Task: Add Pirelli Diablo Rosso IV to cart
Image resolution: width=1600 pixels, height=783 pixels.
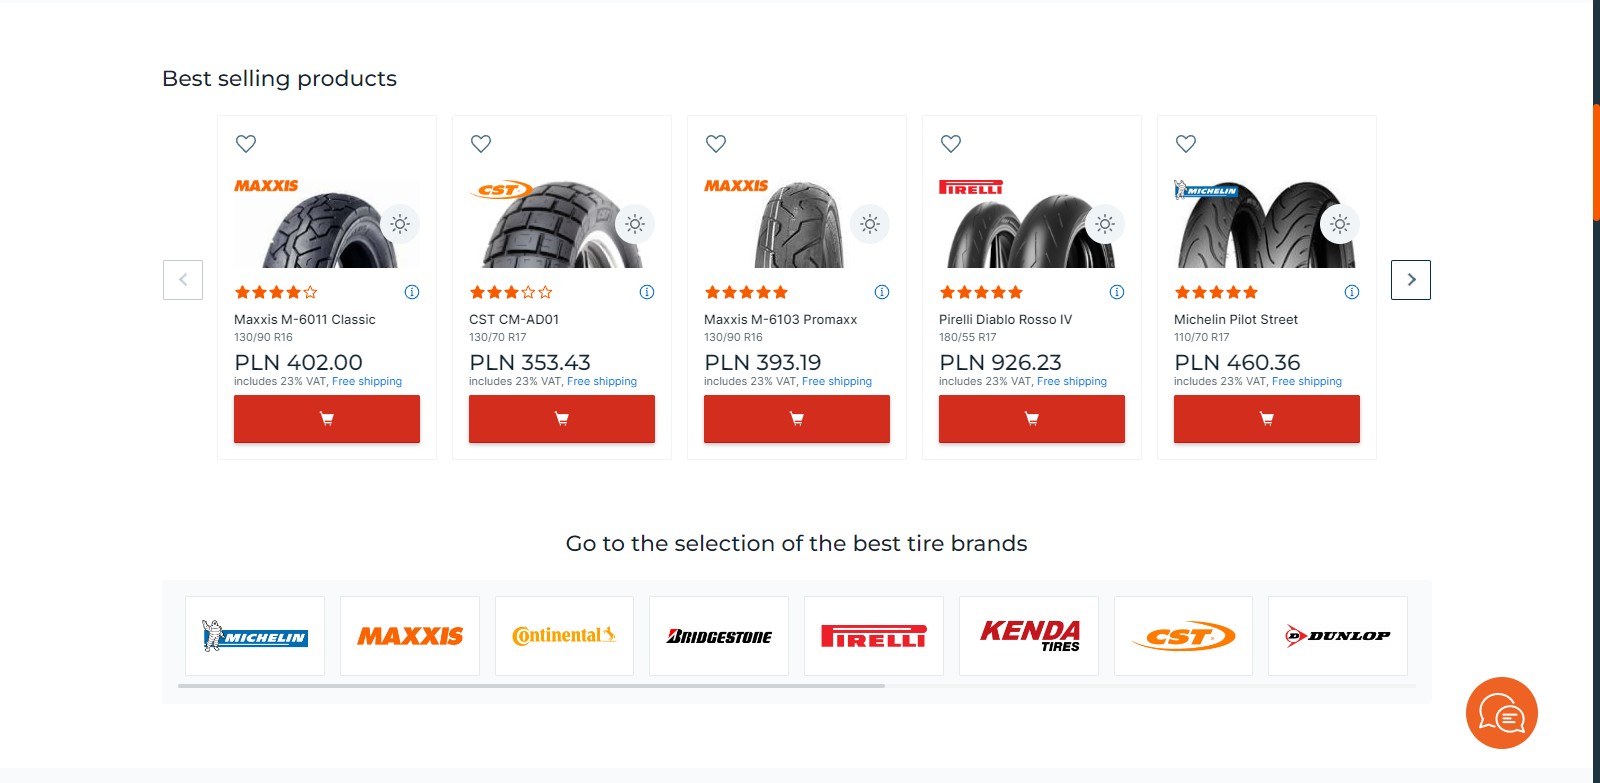Action: point(1032,419)
